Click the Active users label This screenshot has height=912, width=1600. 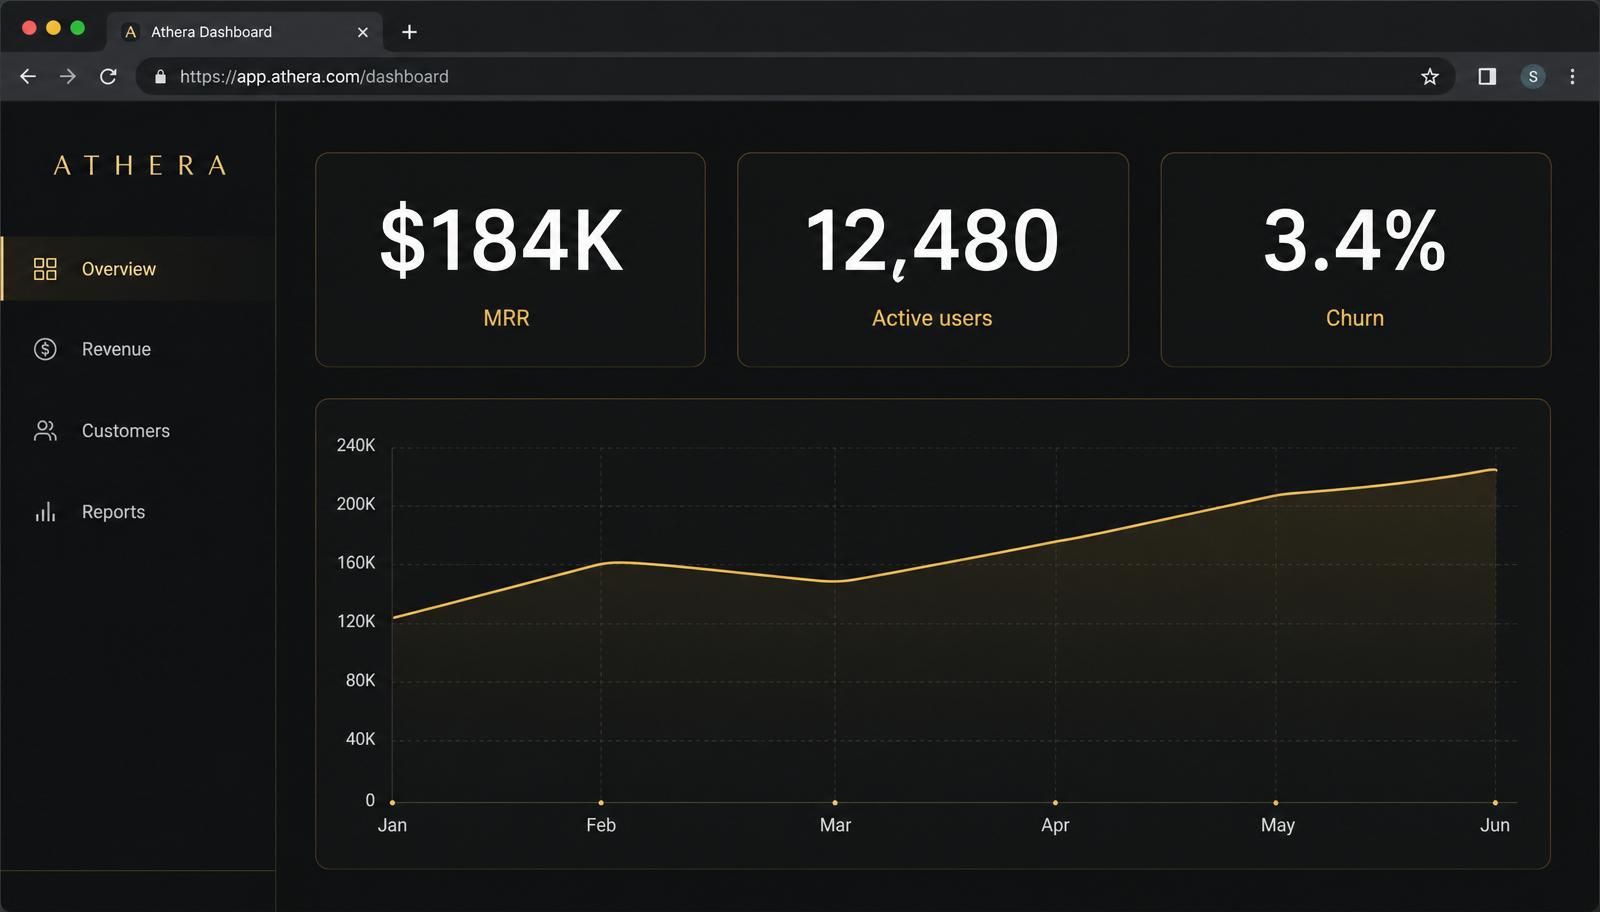932,318
